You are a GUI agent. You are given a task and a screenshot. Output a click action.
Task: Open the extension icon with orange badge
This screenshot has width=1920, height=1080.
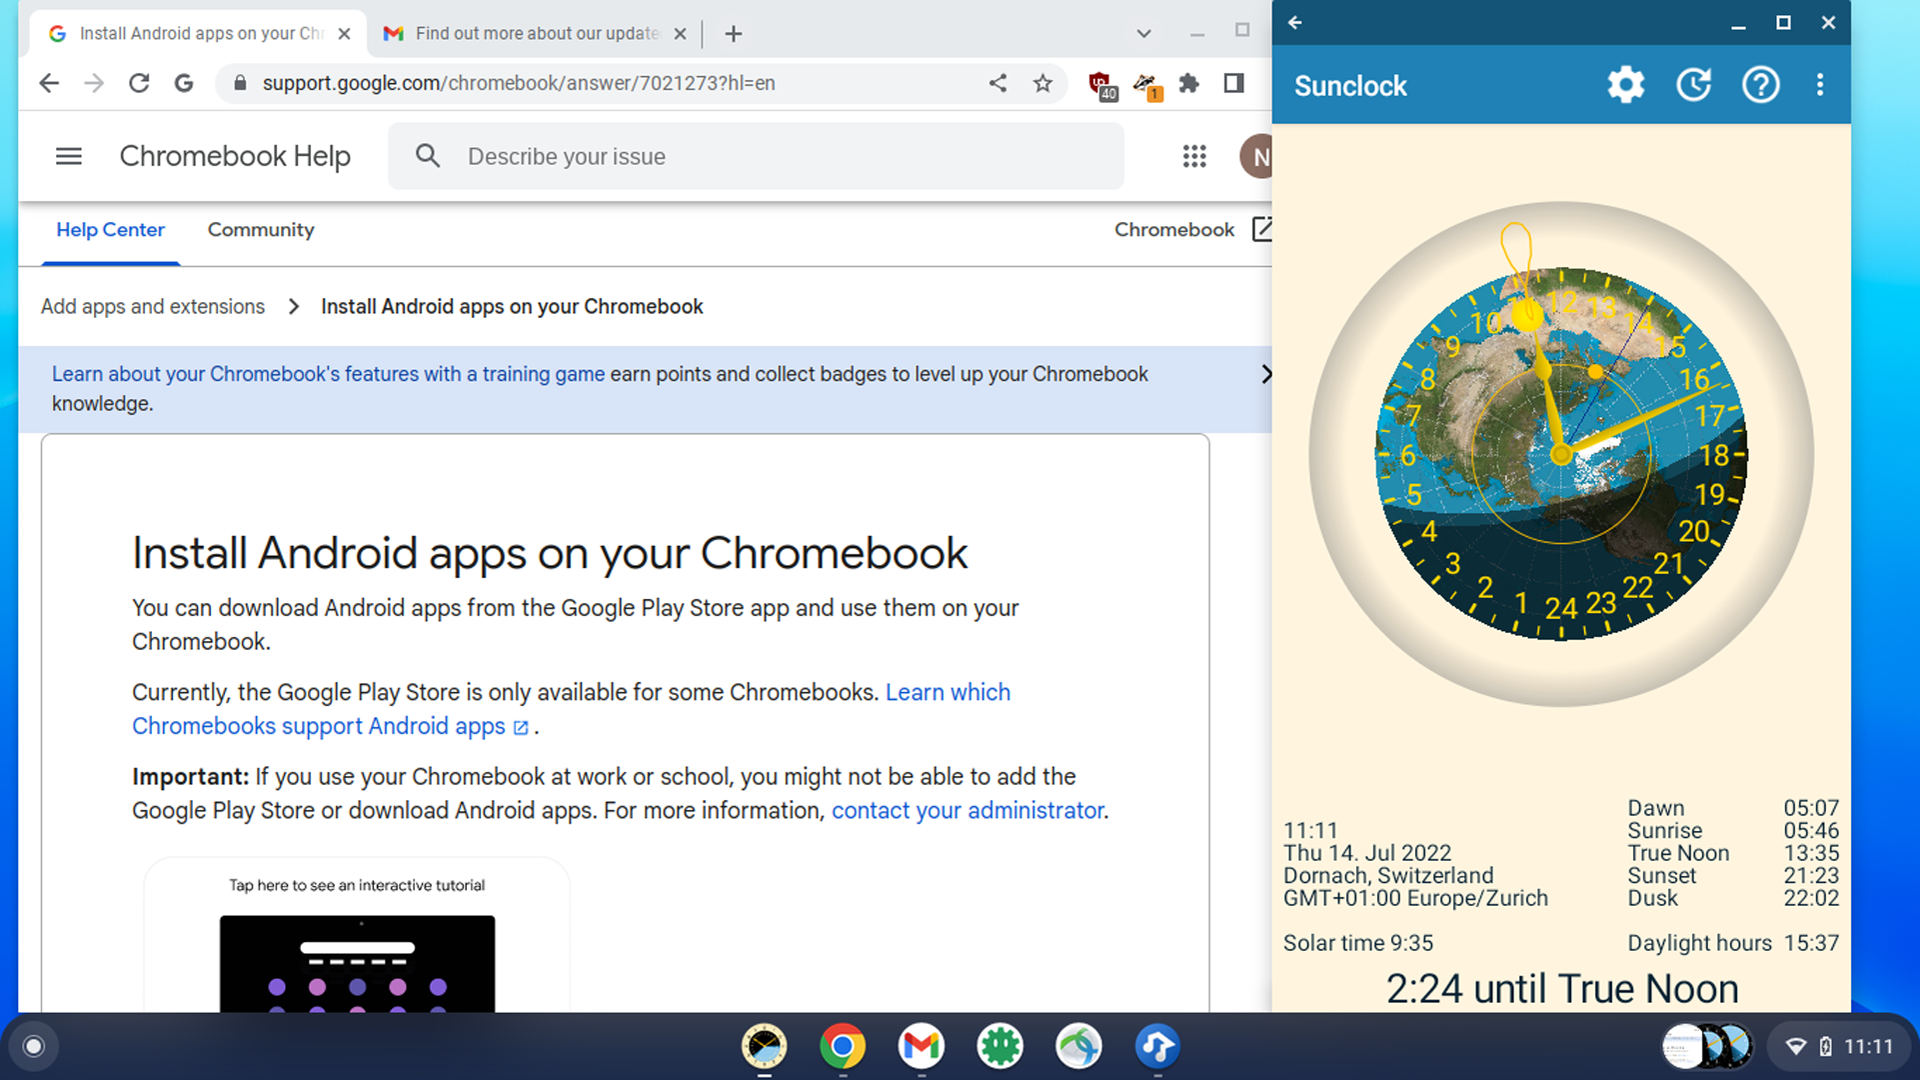click(1146, 85)
